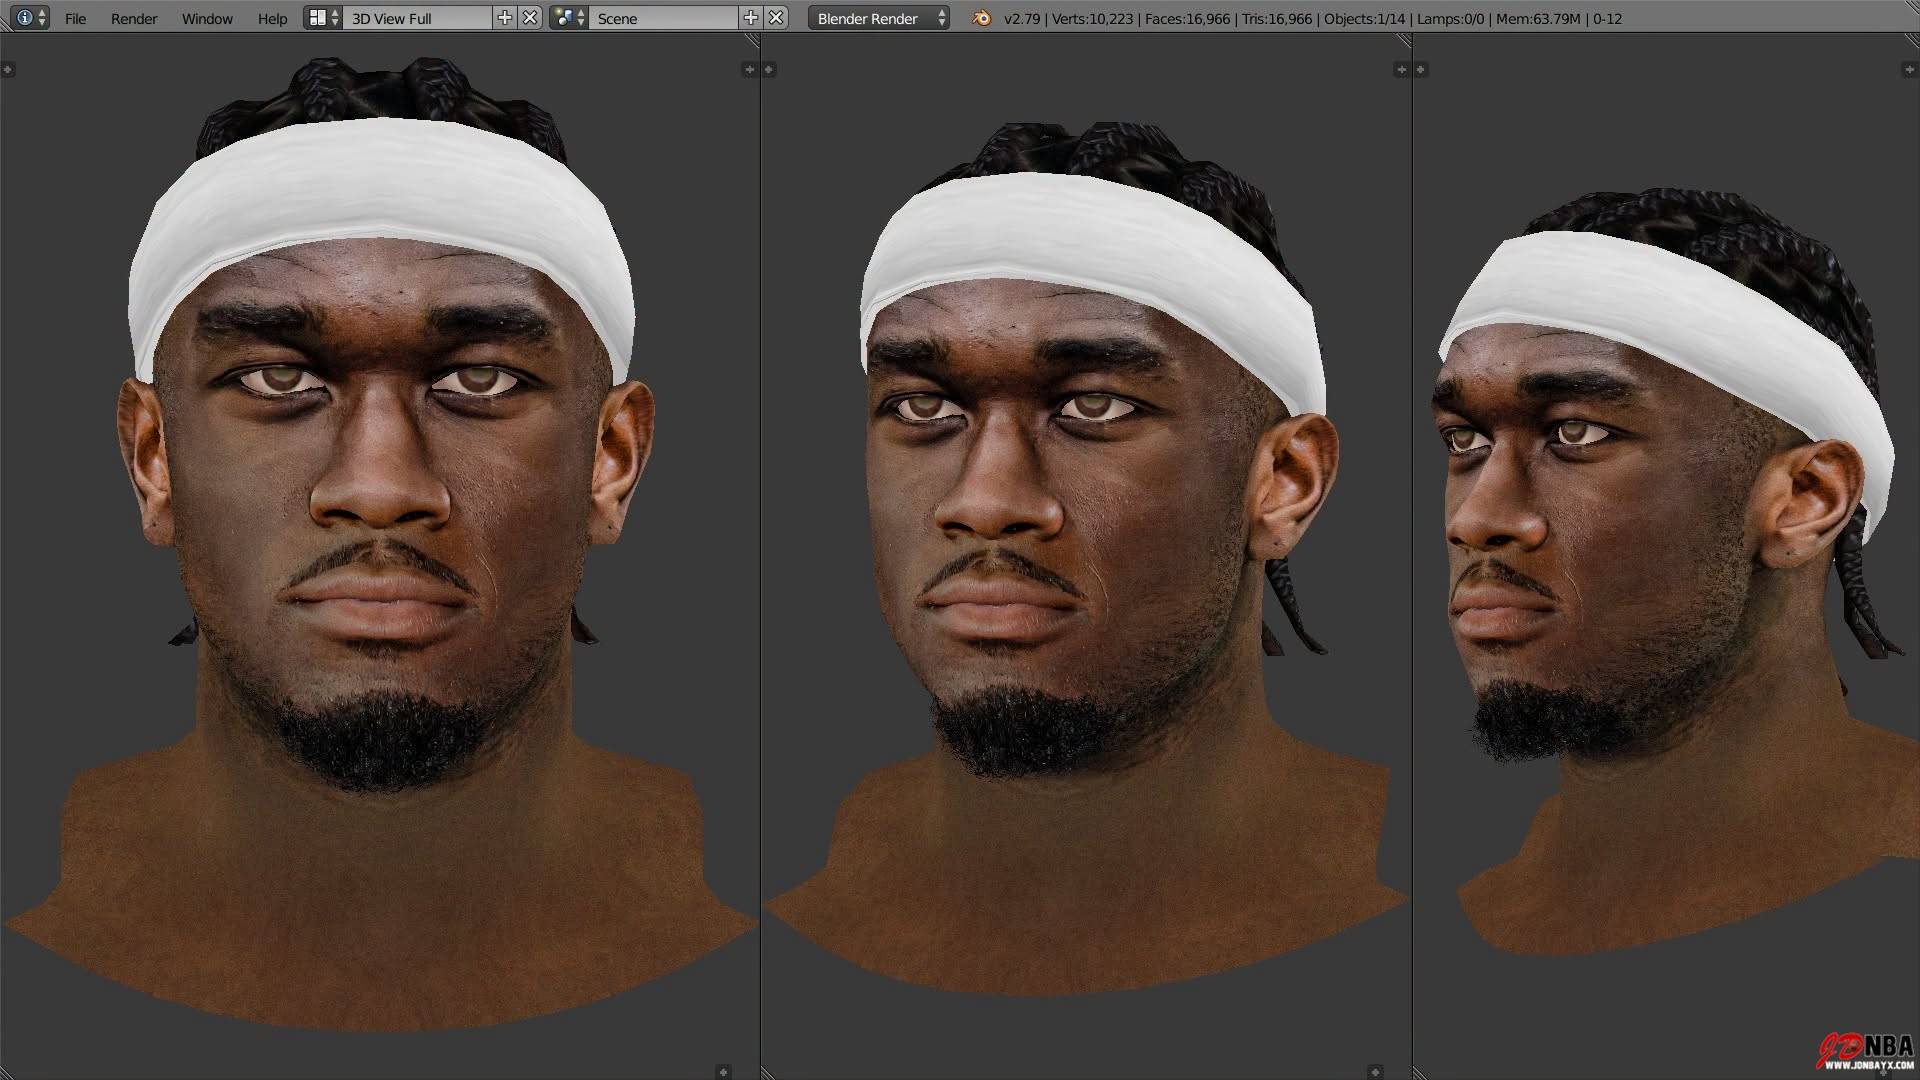Click the Objects:1/14 statistic
1920x1080 pixels.
point(1365,19)
